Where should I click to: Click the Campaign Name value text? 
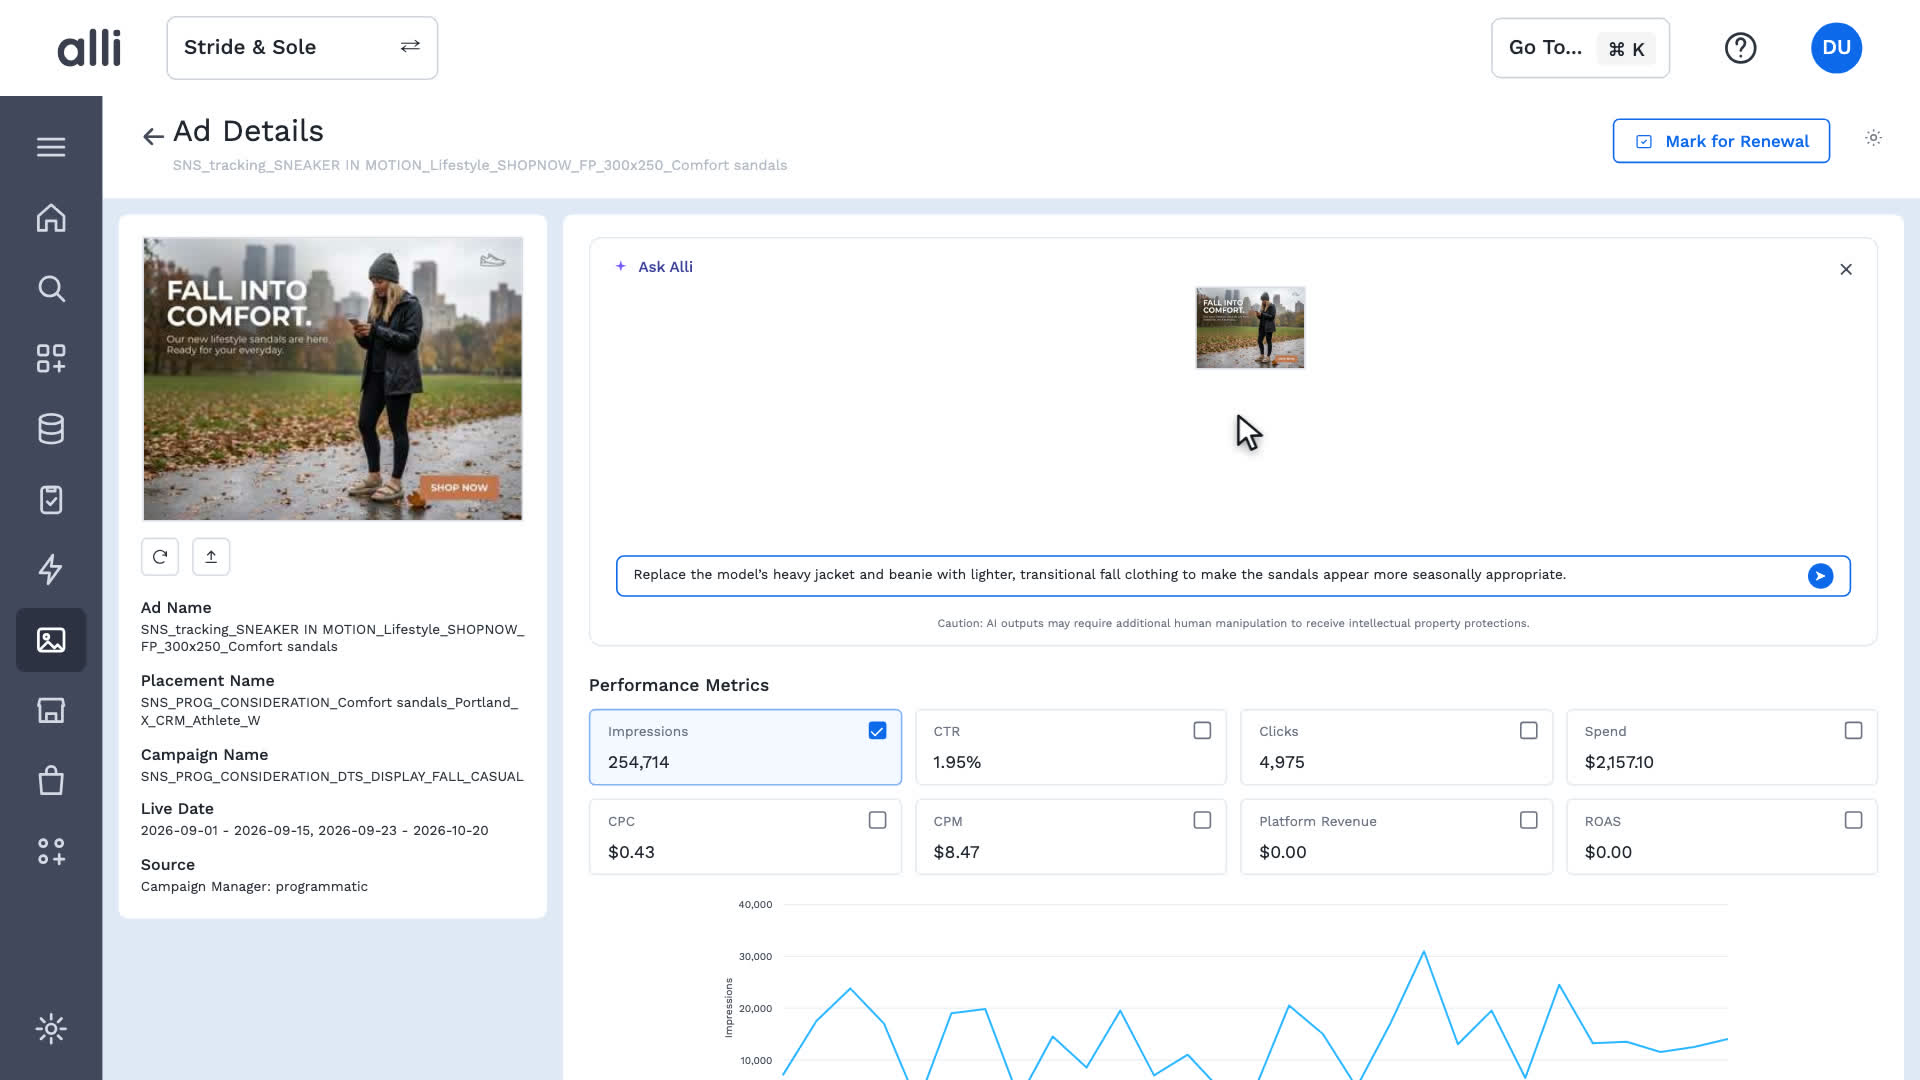click(x=332, y=777)
